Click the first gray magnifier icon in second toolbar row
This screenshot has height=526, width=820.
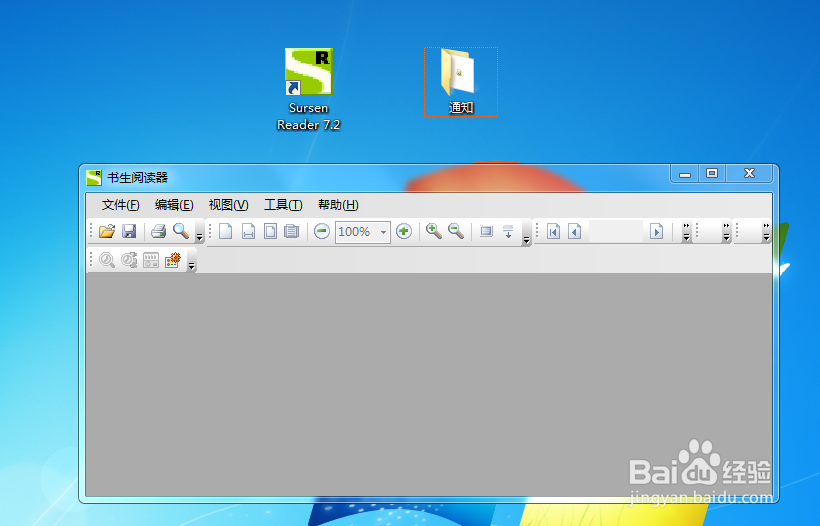107,260
